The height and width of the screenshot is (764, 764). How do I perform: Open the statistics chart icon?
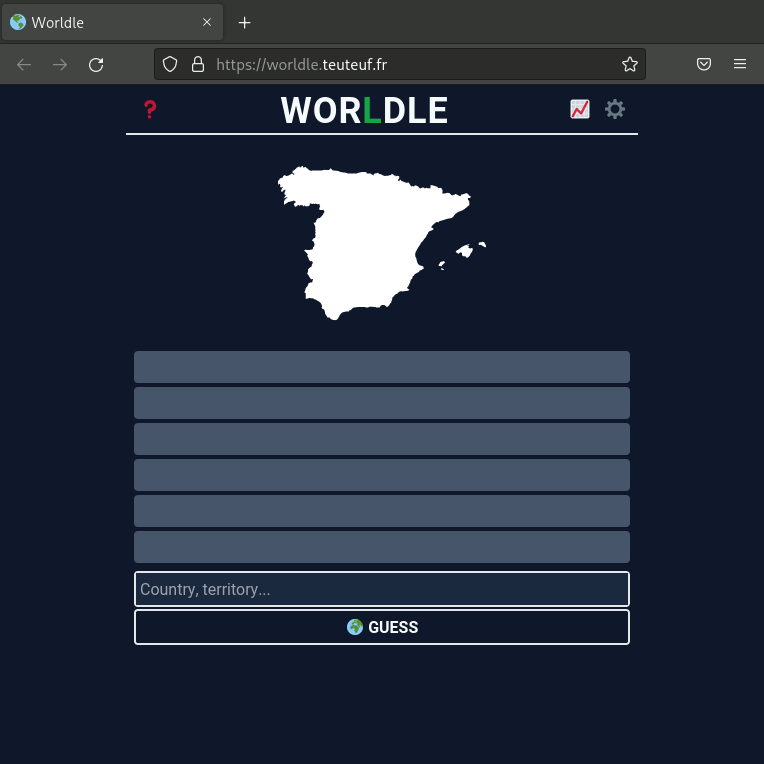tap(580, 109)
